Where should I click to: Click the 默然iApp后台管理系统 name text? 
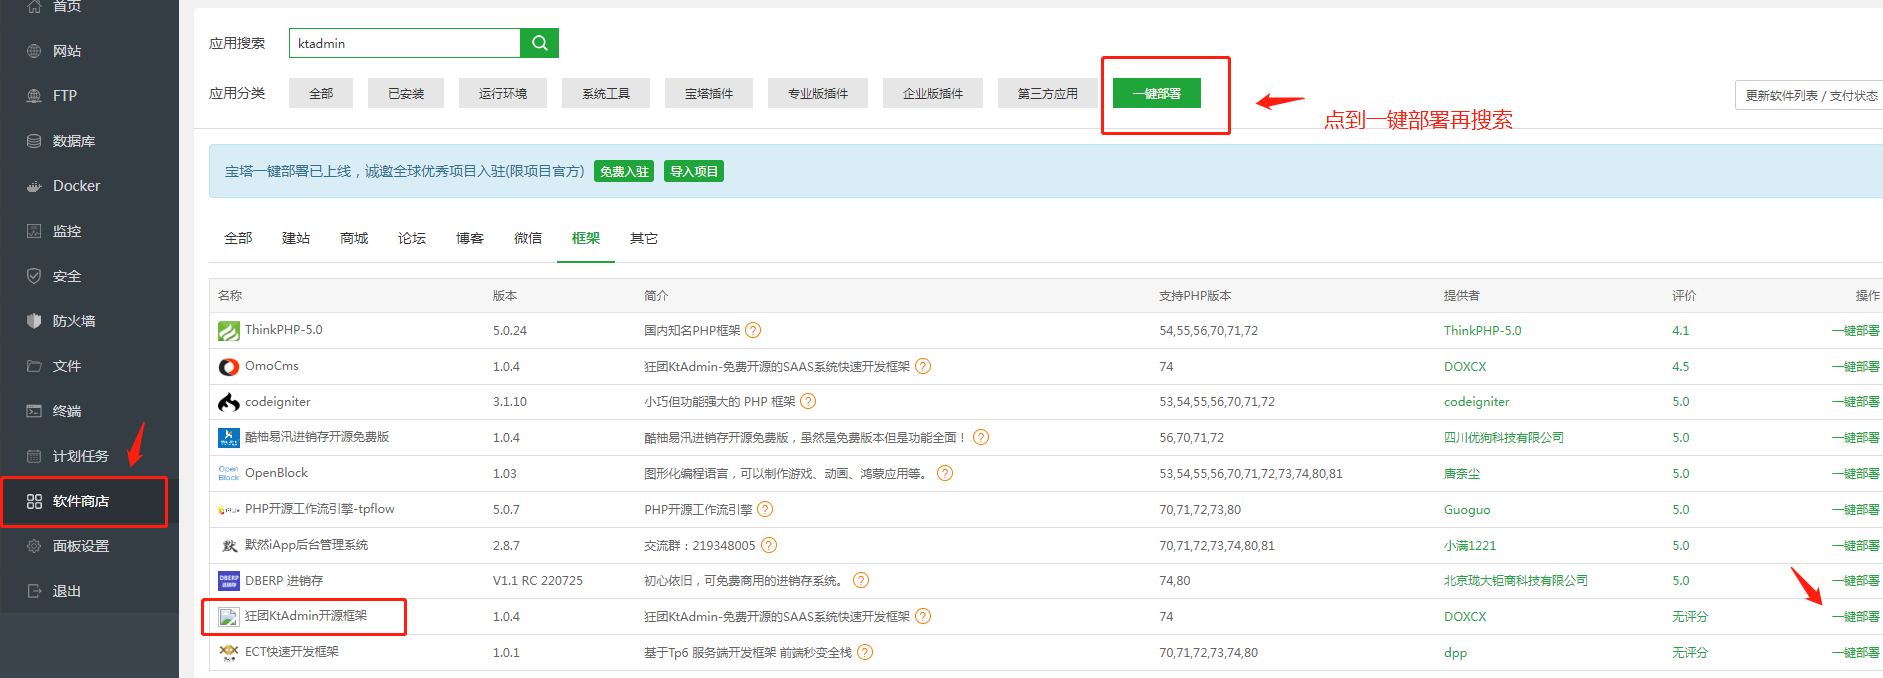(x=306, y=545)
